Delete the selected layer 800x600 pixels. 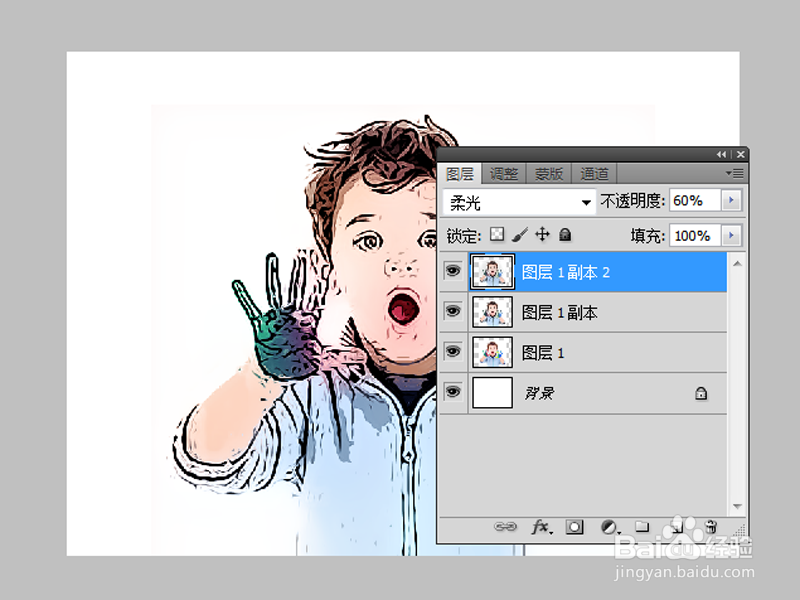(712, 527)
